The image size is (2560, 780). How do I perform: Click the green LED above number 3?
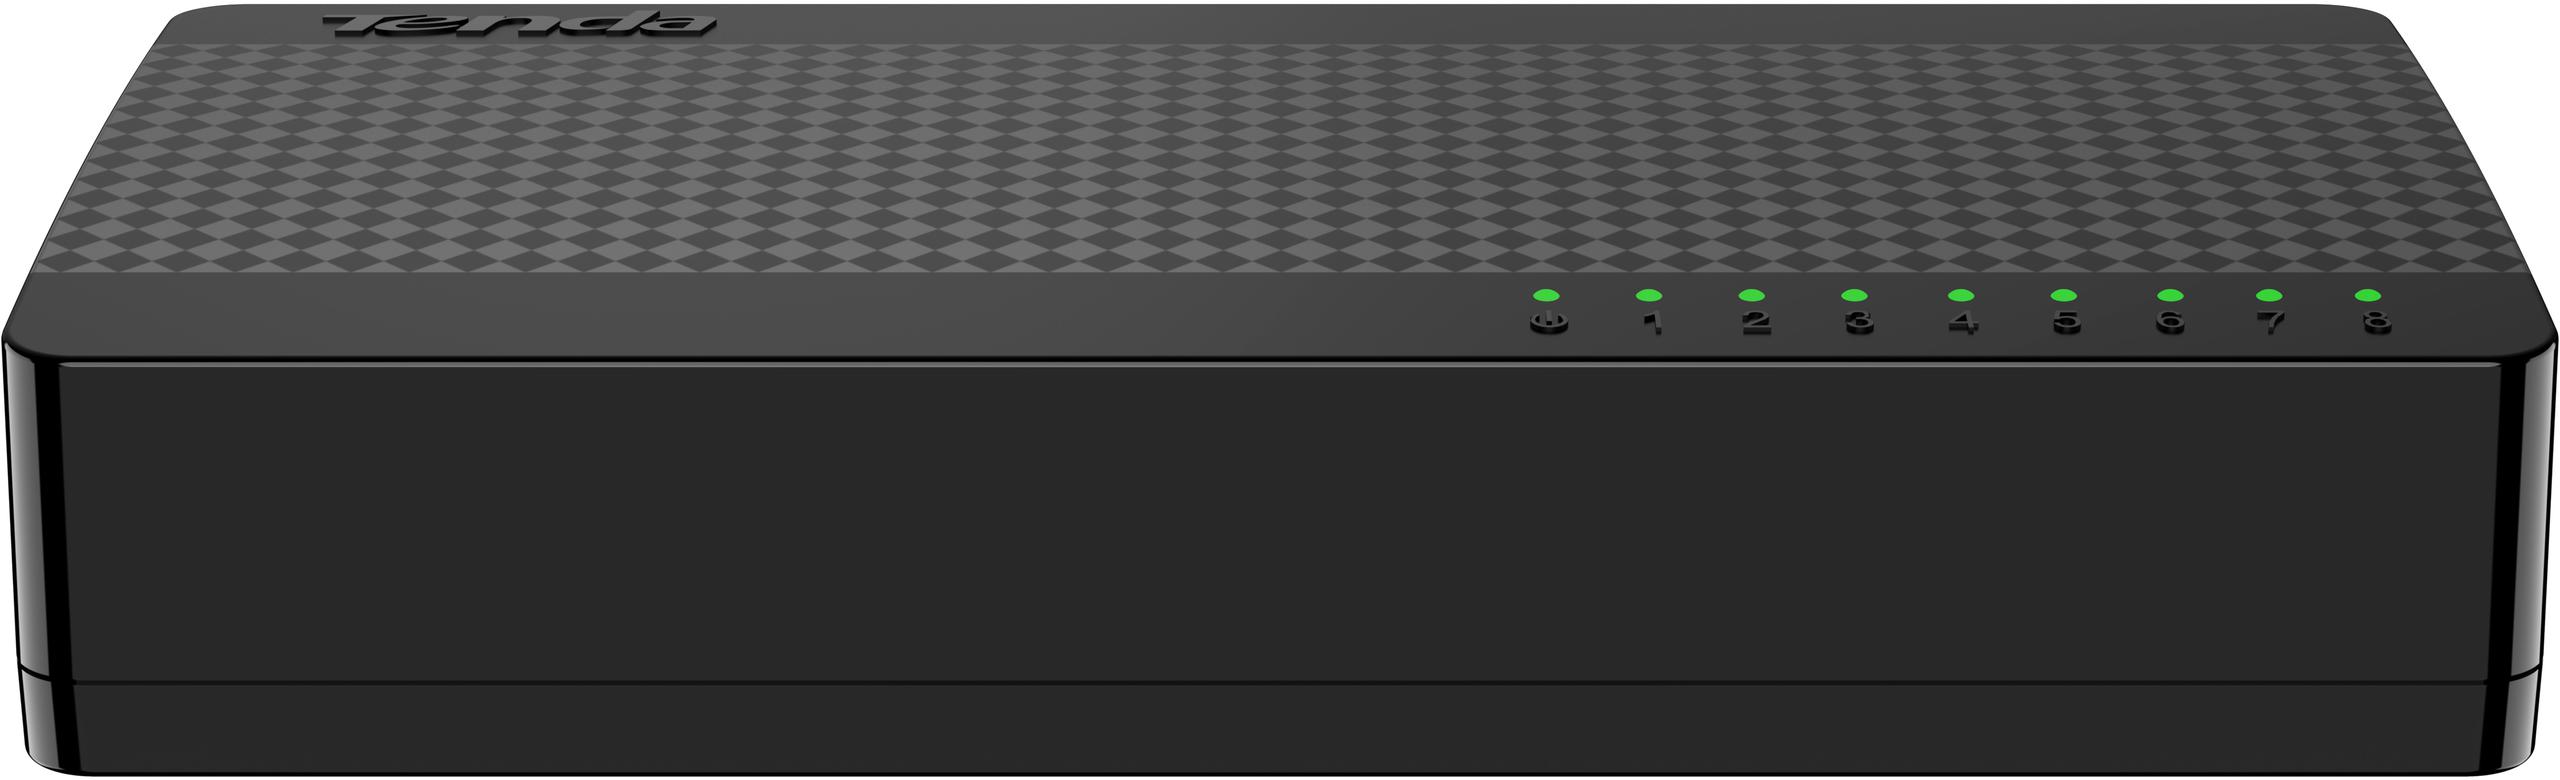click(x=1855, y=295)
